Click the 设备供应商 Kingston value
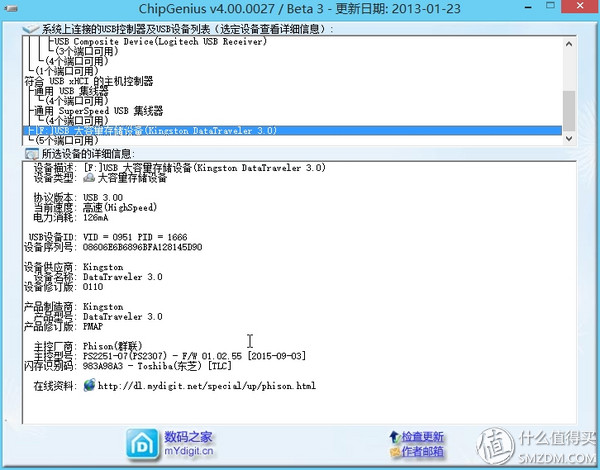600x470 pixels. pos(103,267)
